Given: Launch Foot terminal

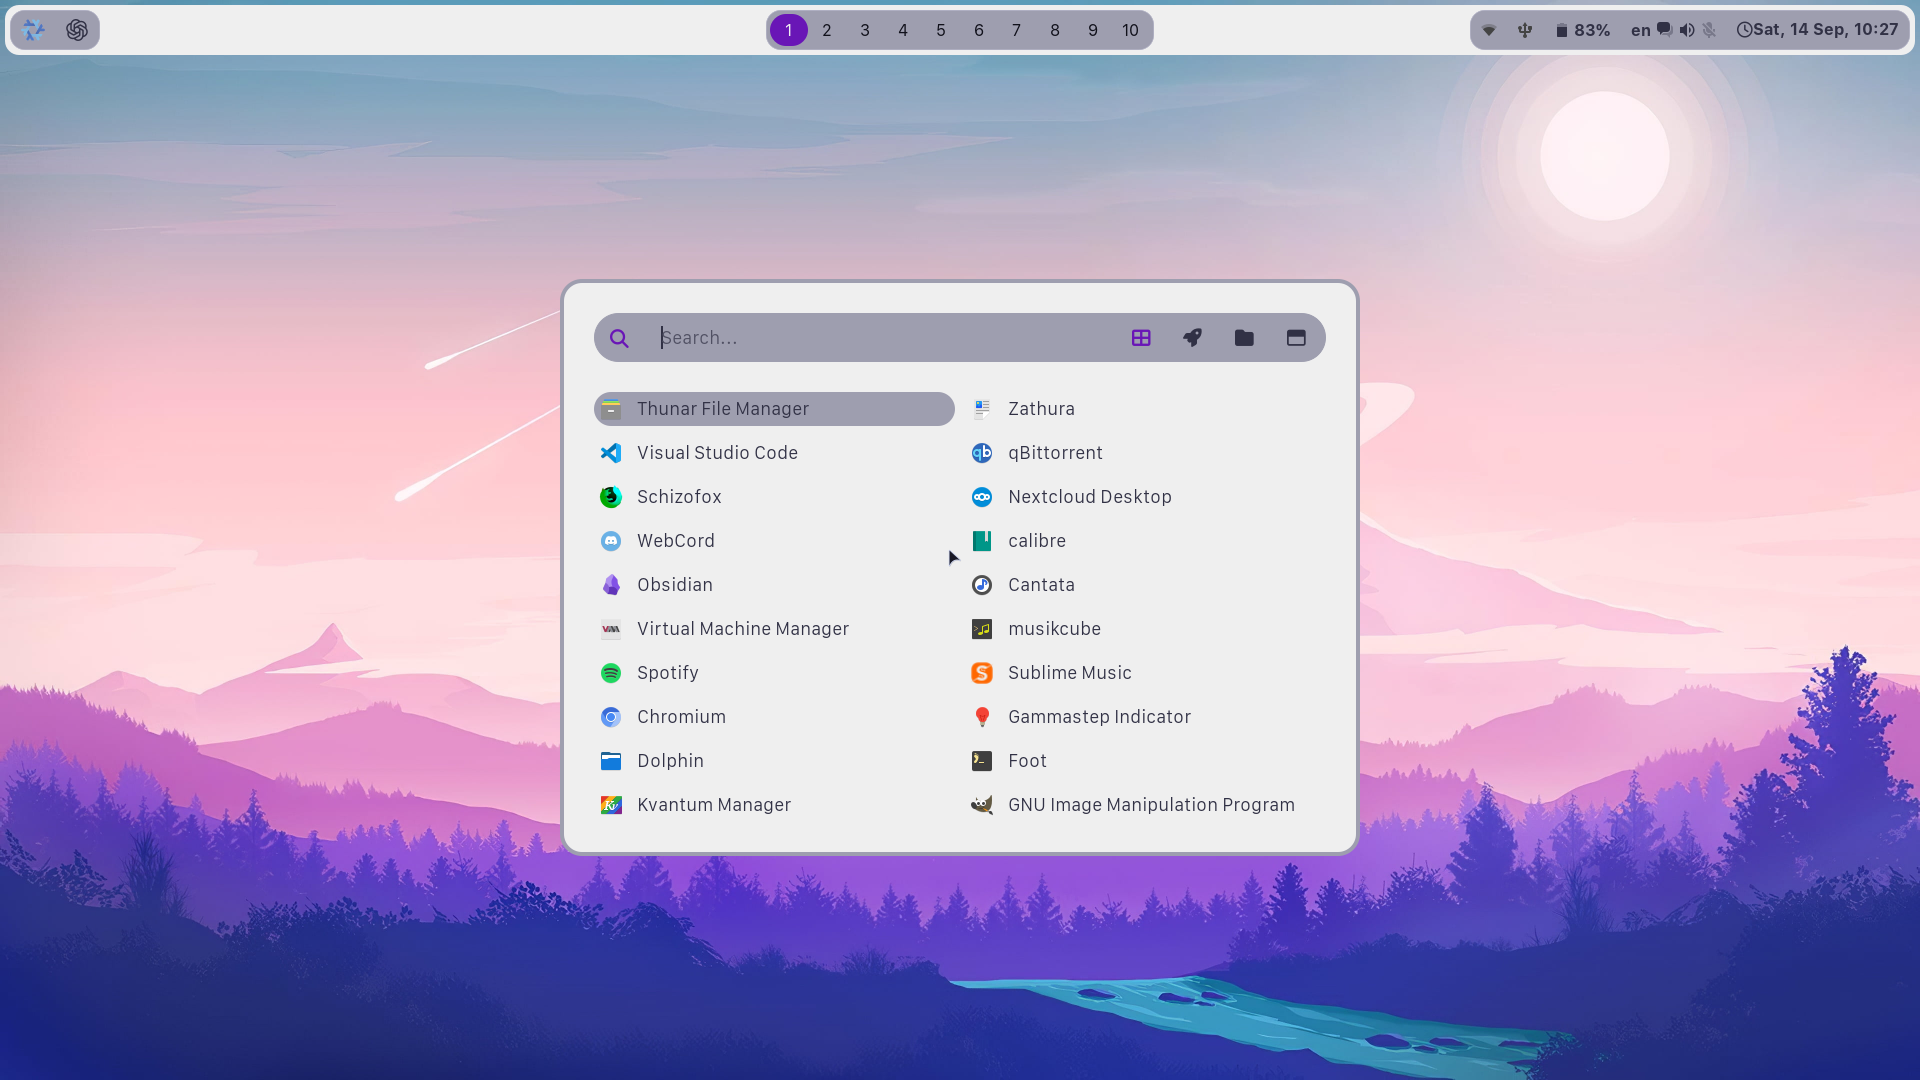Looking at the screenshot, I should 1145,761.
